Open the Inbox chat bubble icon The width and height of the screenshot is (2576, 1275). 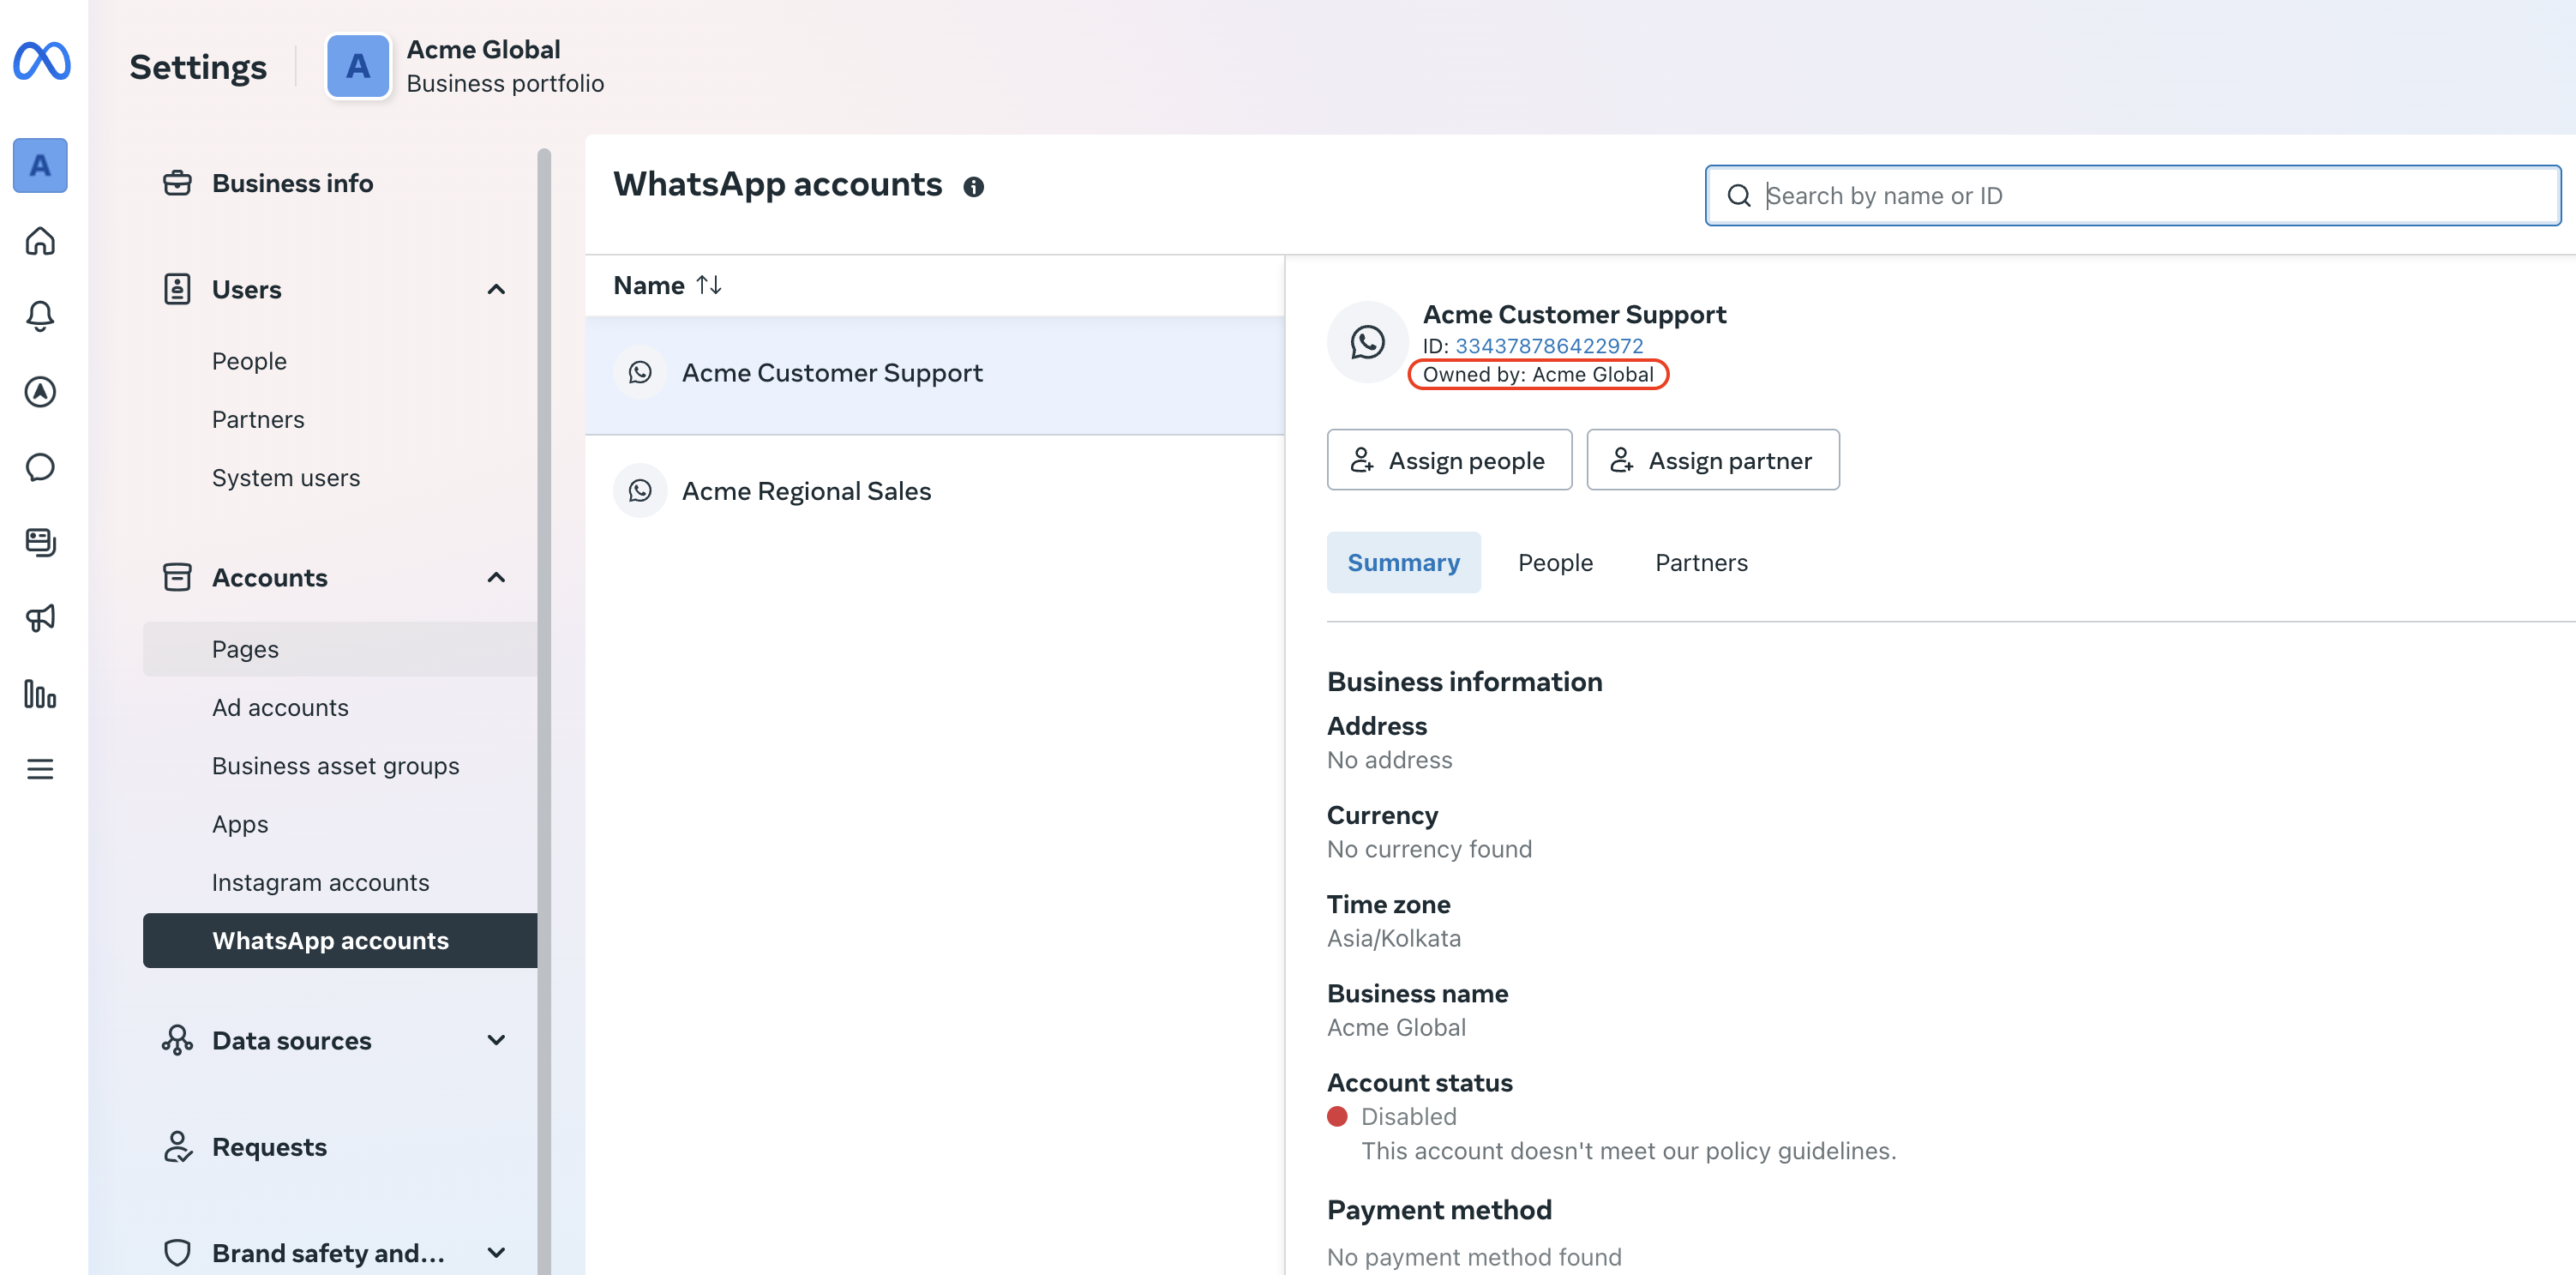pyautogui.click(x=40, y=467)
